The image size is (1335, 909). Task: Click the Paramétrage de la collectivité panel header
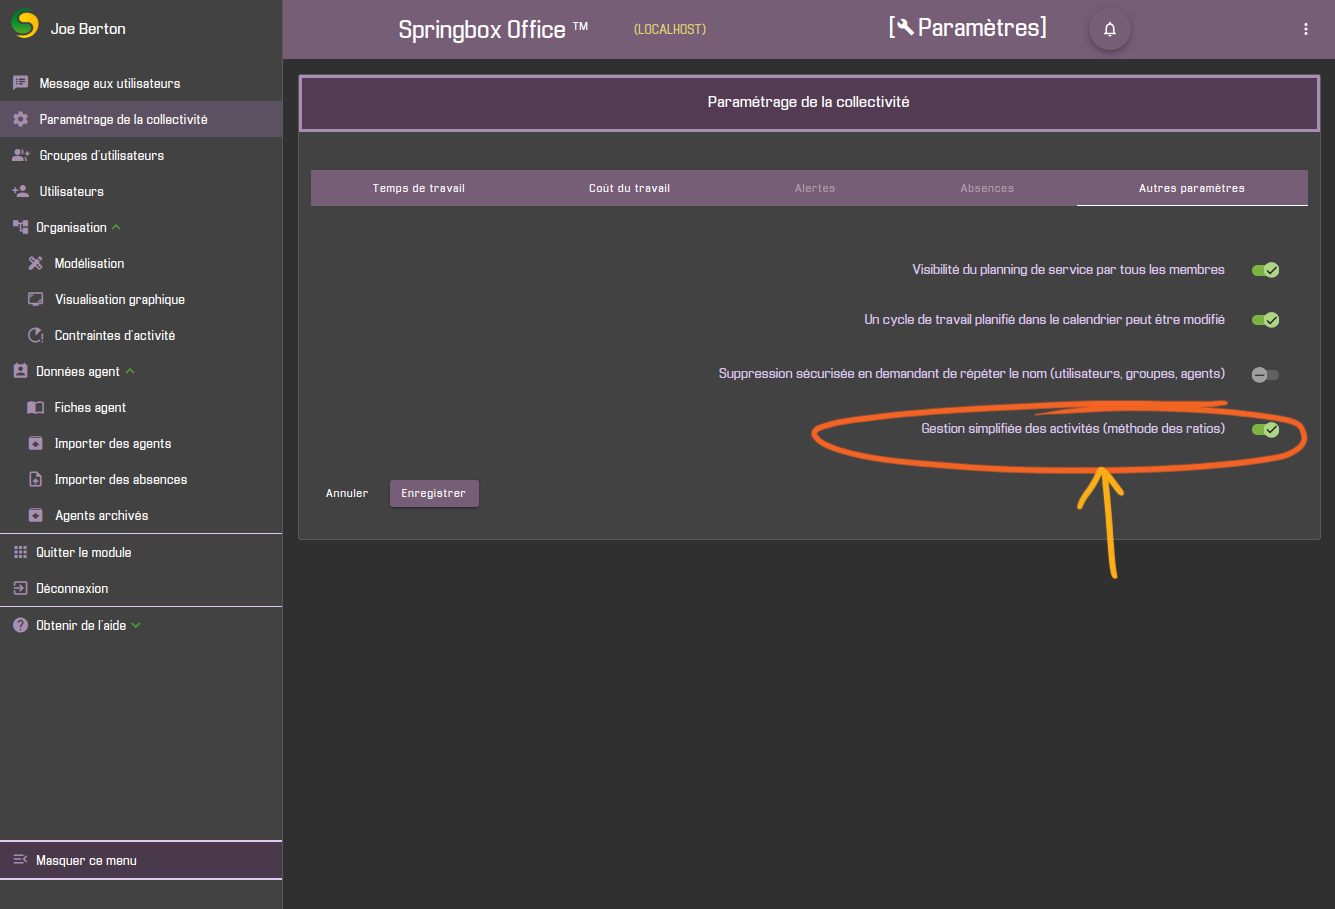pyautogui.click(x=809, y=102)
